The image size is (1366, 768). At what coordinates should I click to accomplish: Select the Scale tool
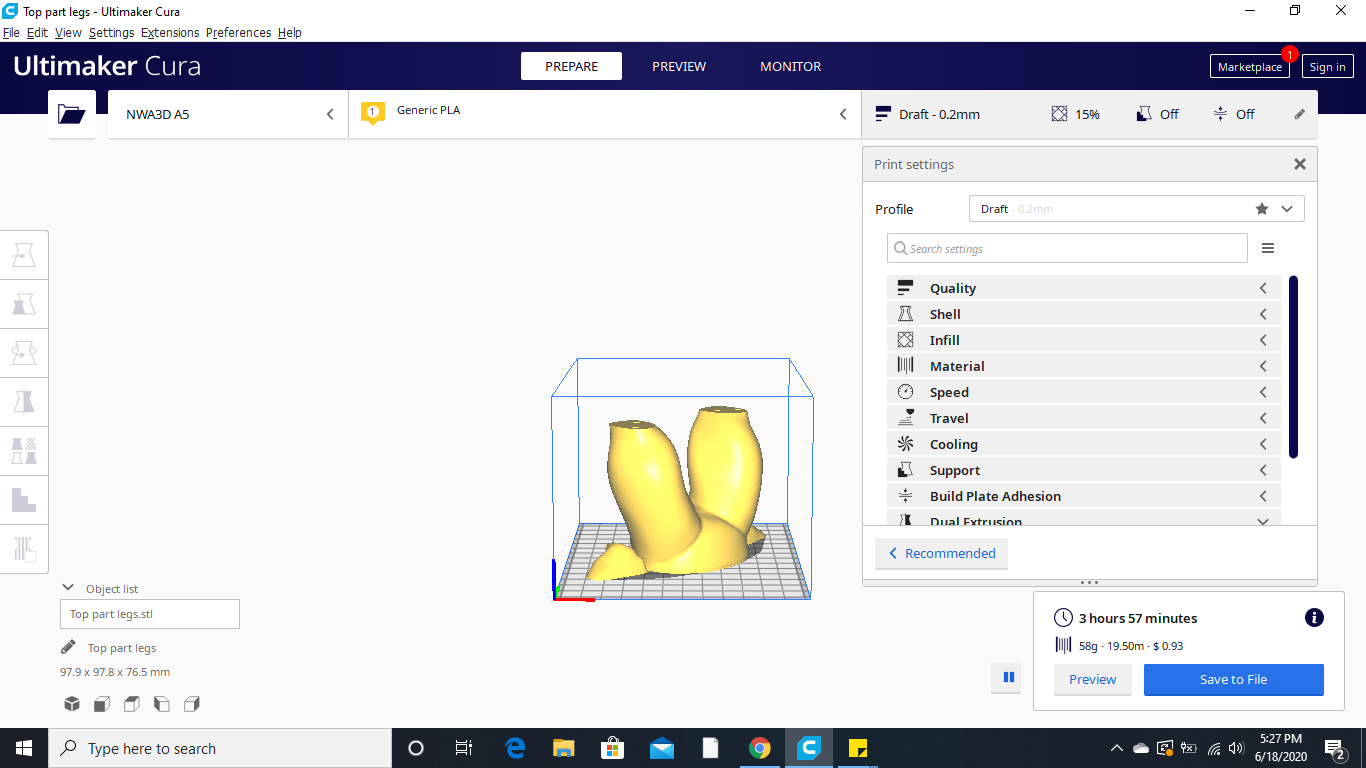pyautogui.click(x=24, y=304)
